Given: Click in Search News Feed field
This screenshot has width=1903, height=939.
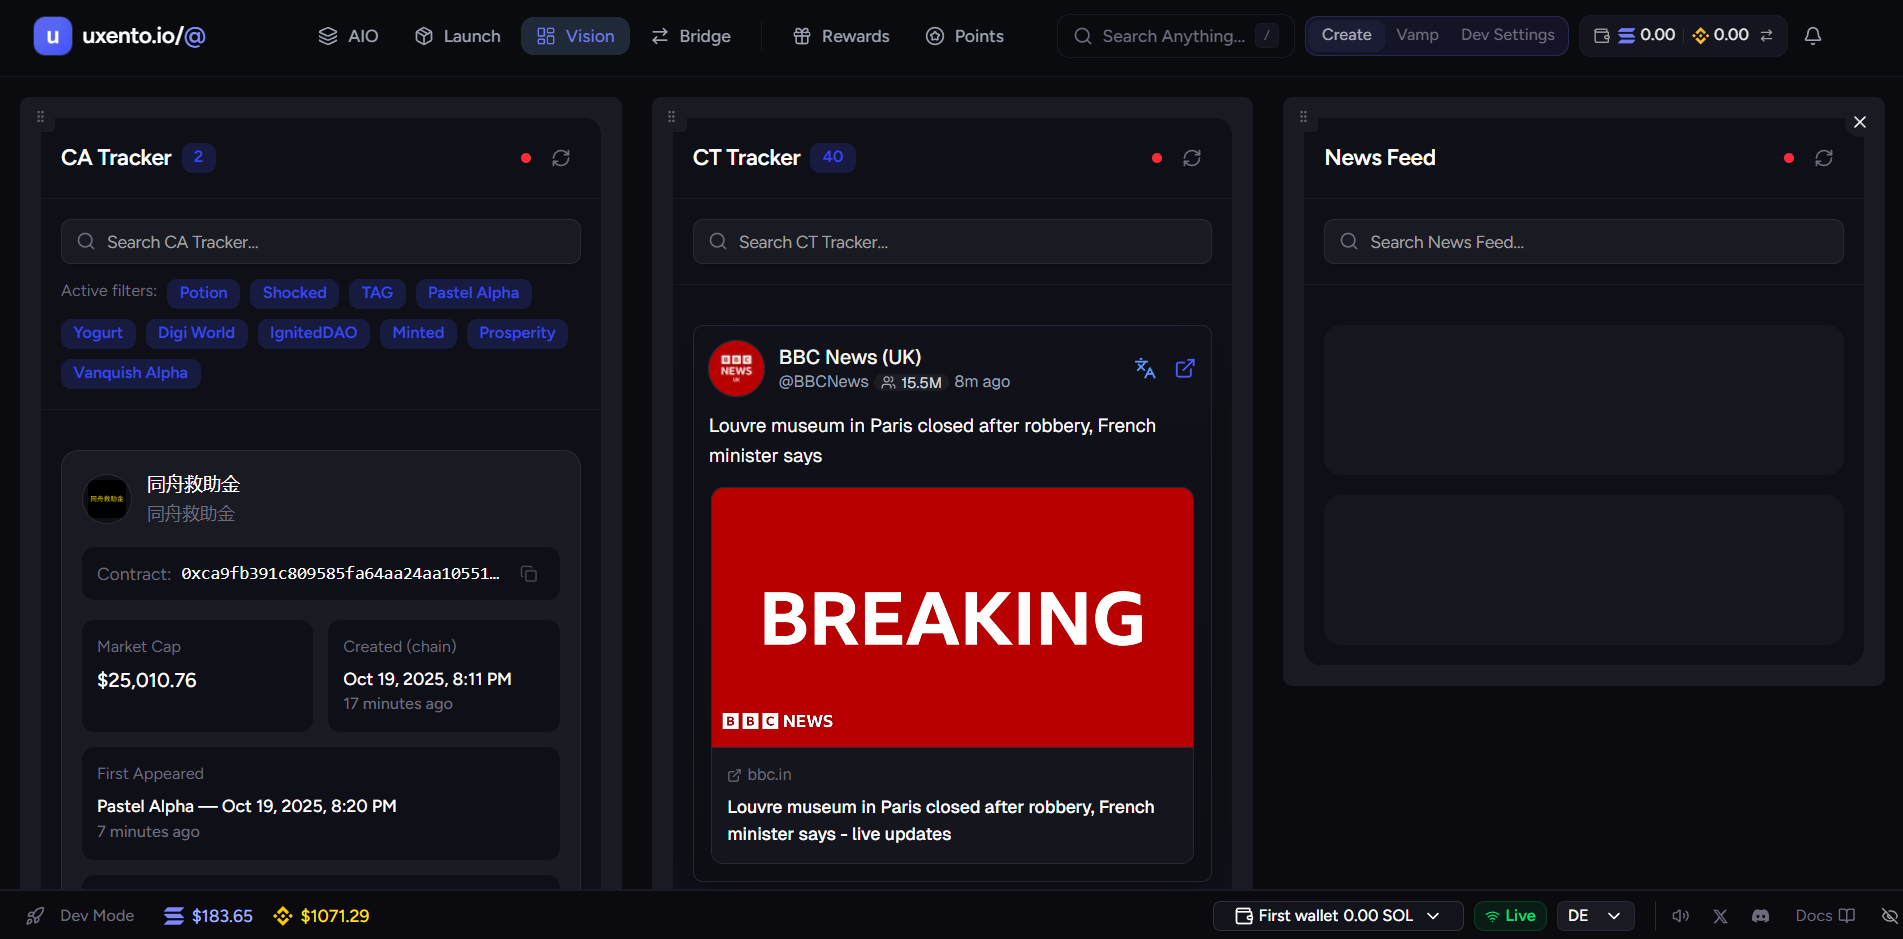Looking at the screenshot, I should pyautogui.click(x=1584, y=242).
